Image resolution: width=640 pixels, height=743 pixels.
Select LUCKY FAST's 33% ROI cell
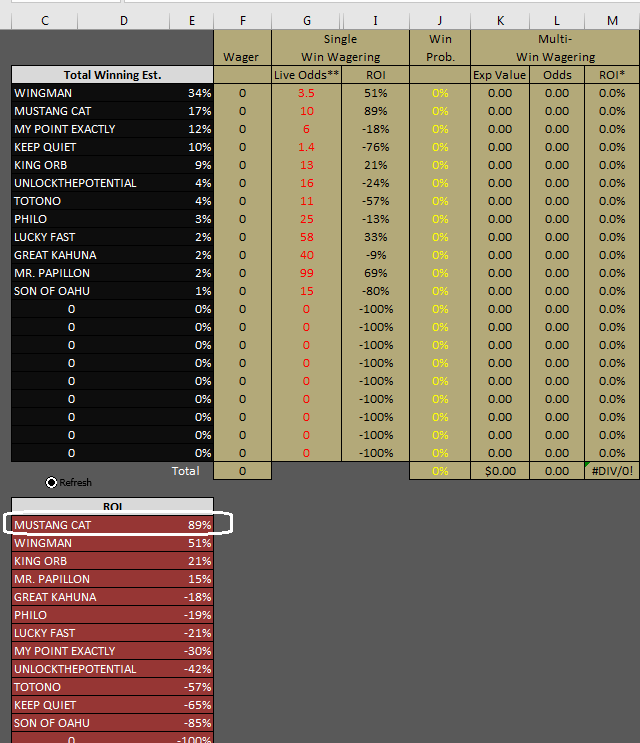click(x=374, y=237)
